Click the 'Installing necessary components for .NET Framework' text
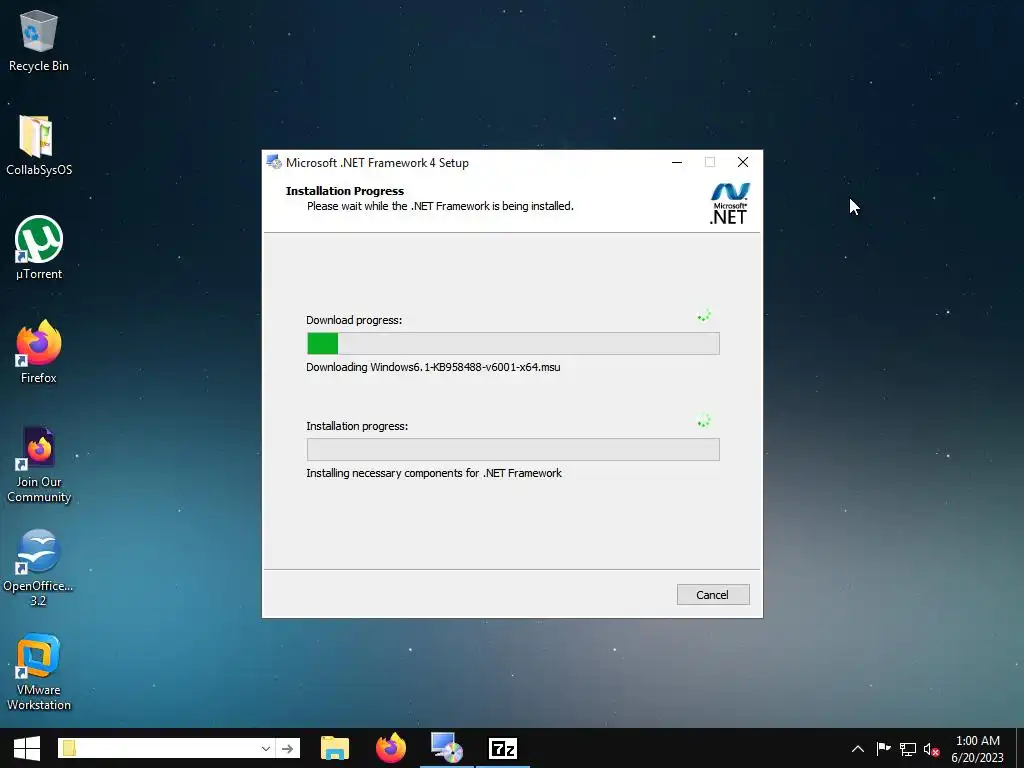The image size is (1024, 768). pos(434,473)
